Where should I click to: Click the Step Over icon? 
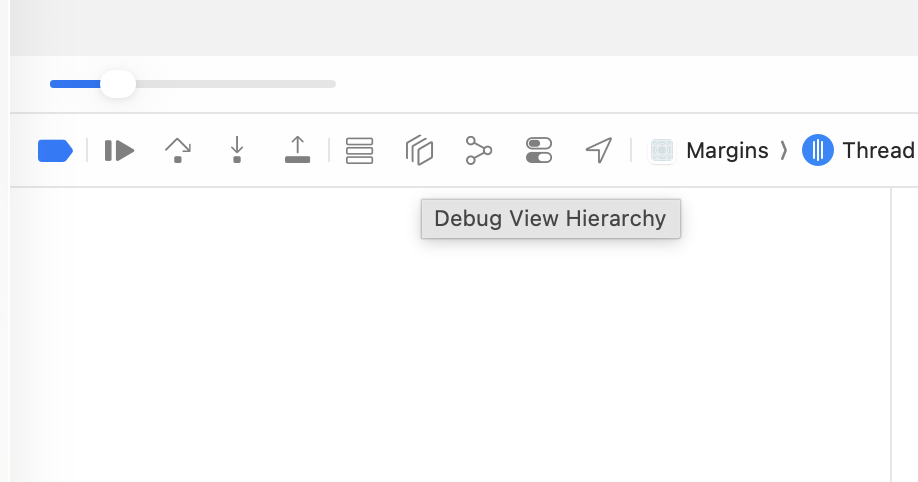pyautogui.click(x=177, y=151)
